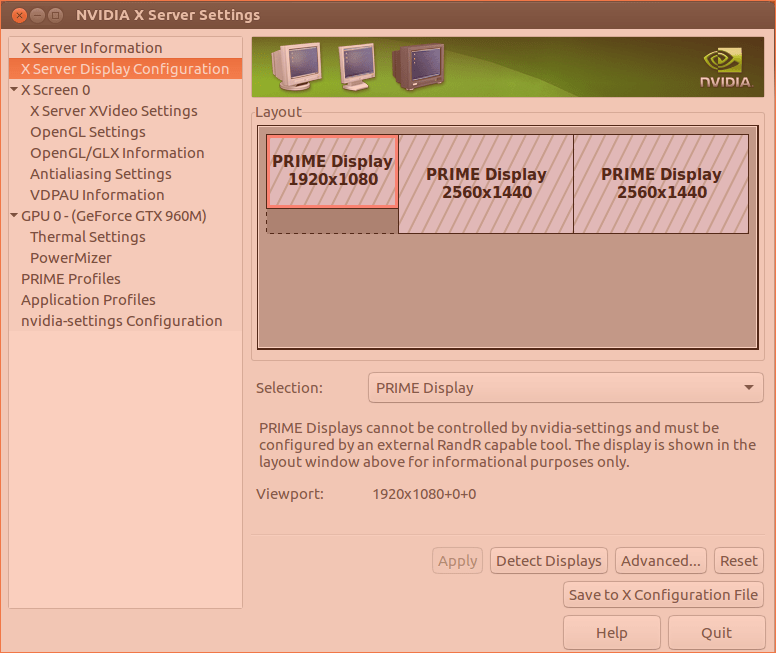Open nvidia-settings Configuration page
This screenshot has height=653, width=776.
coord(121,321)
